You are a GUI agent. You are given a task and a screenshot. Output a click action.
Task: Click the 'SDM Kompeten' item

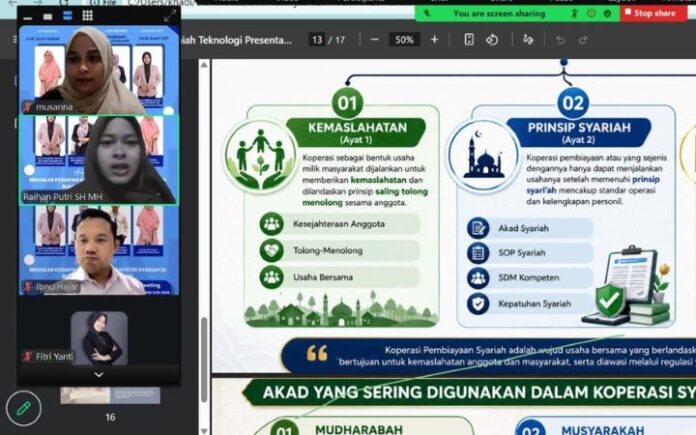click(x=530, y=278)
